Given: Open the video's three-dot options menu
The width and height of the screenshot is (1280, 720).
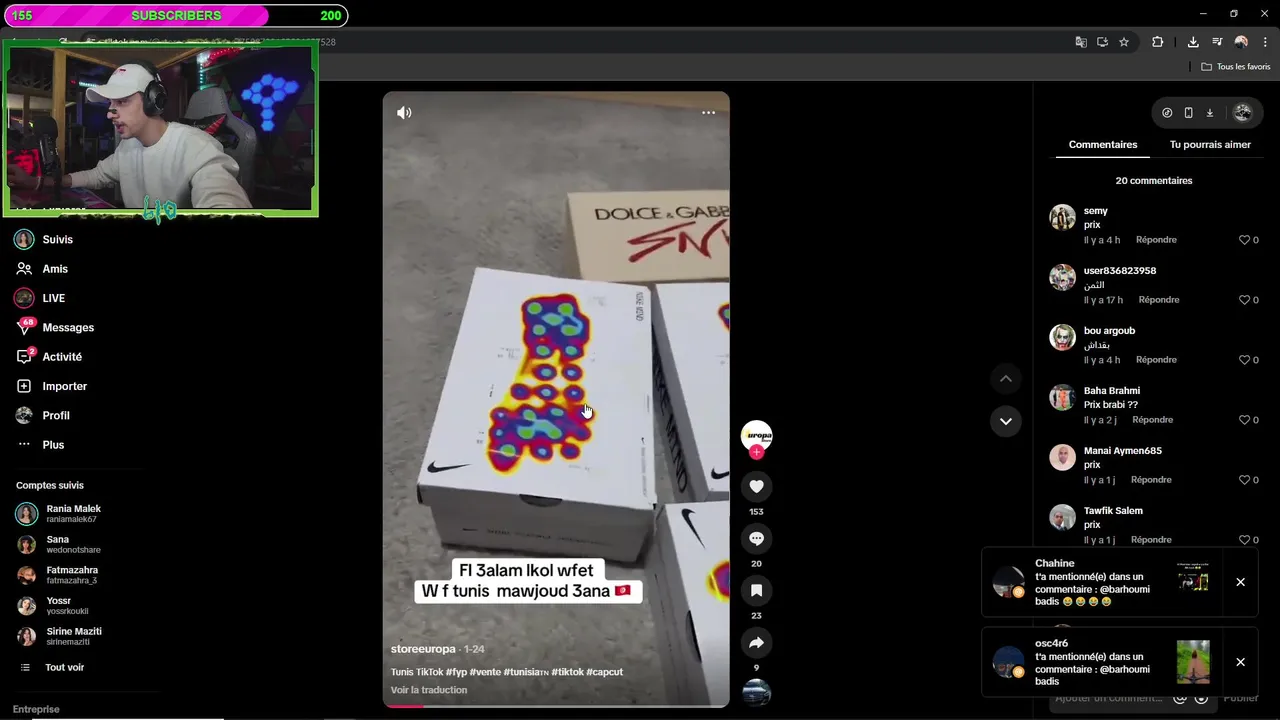Looking at the screenshot, I should click(708, 113).
